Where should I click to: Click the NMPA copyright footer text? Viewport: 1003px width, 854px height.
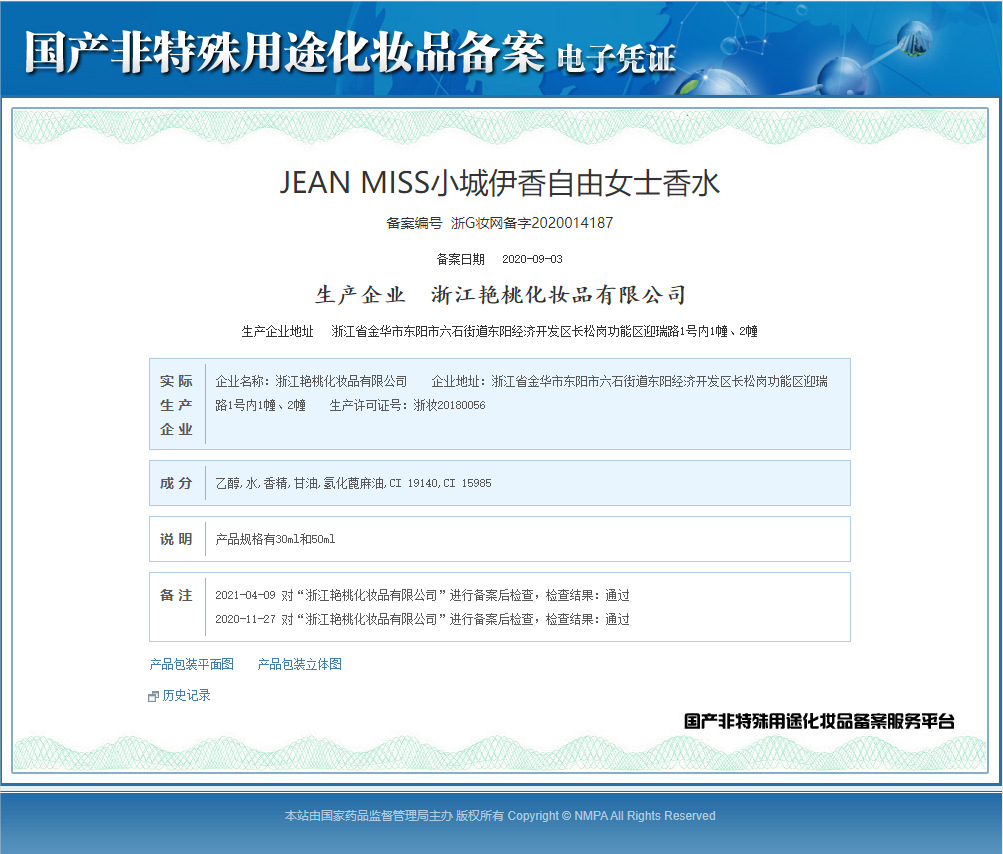click(500, 816)
